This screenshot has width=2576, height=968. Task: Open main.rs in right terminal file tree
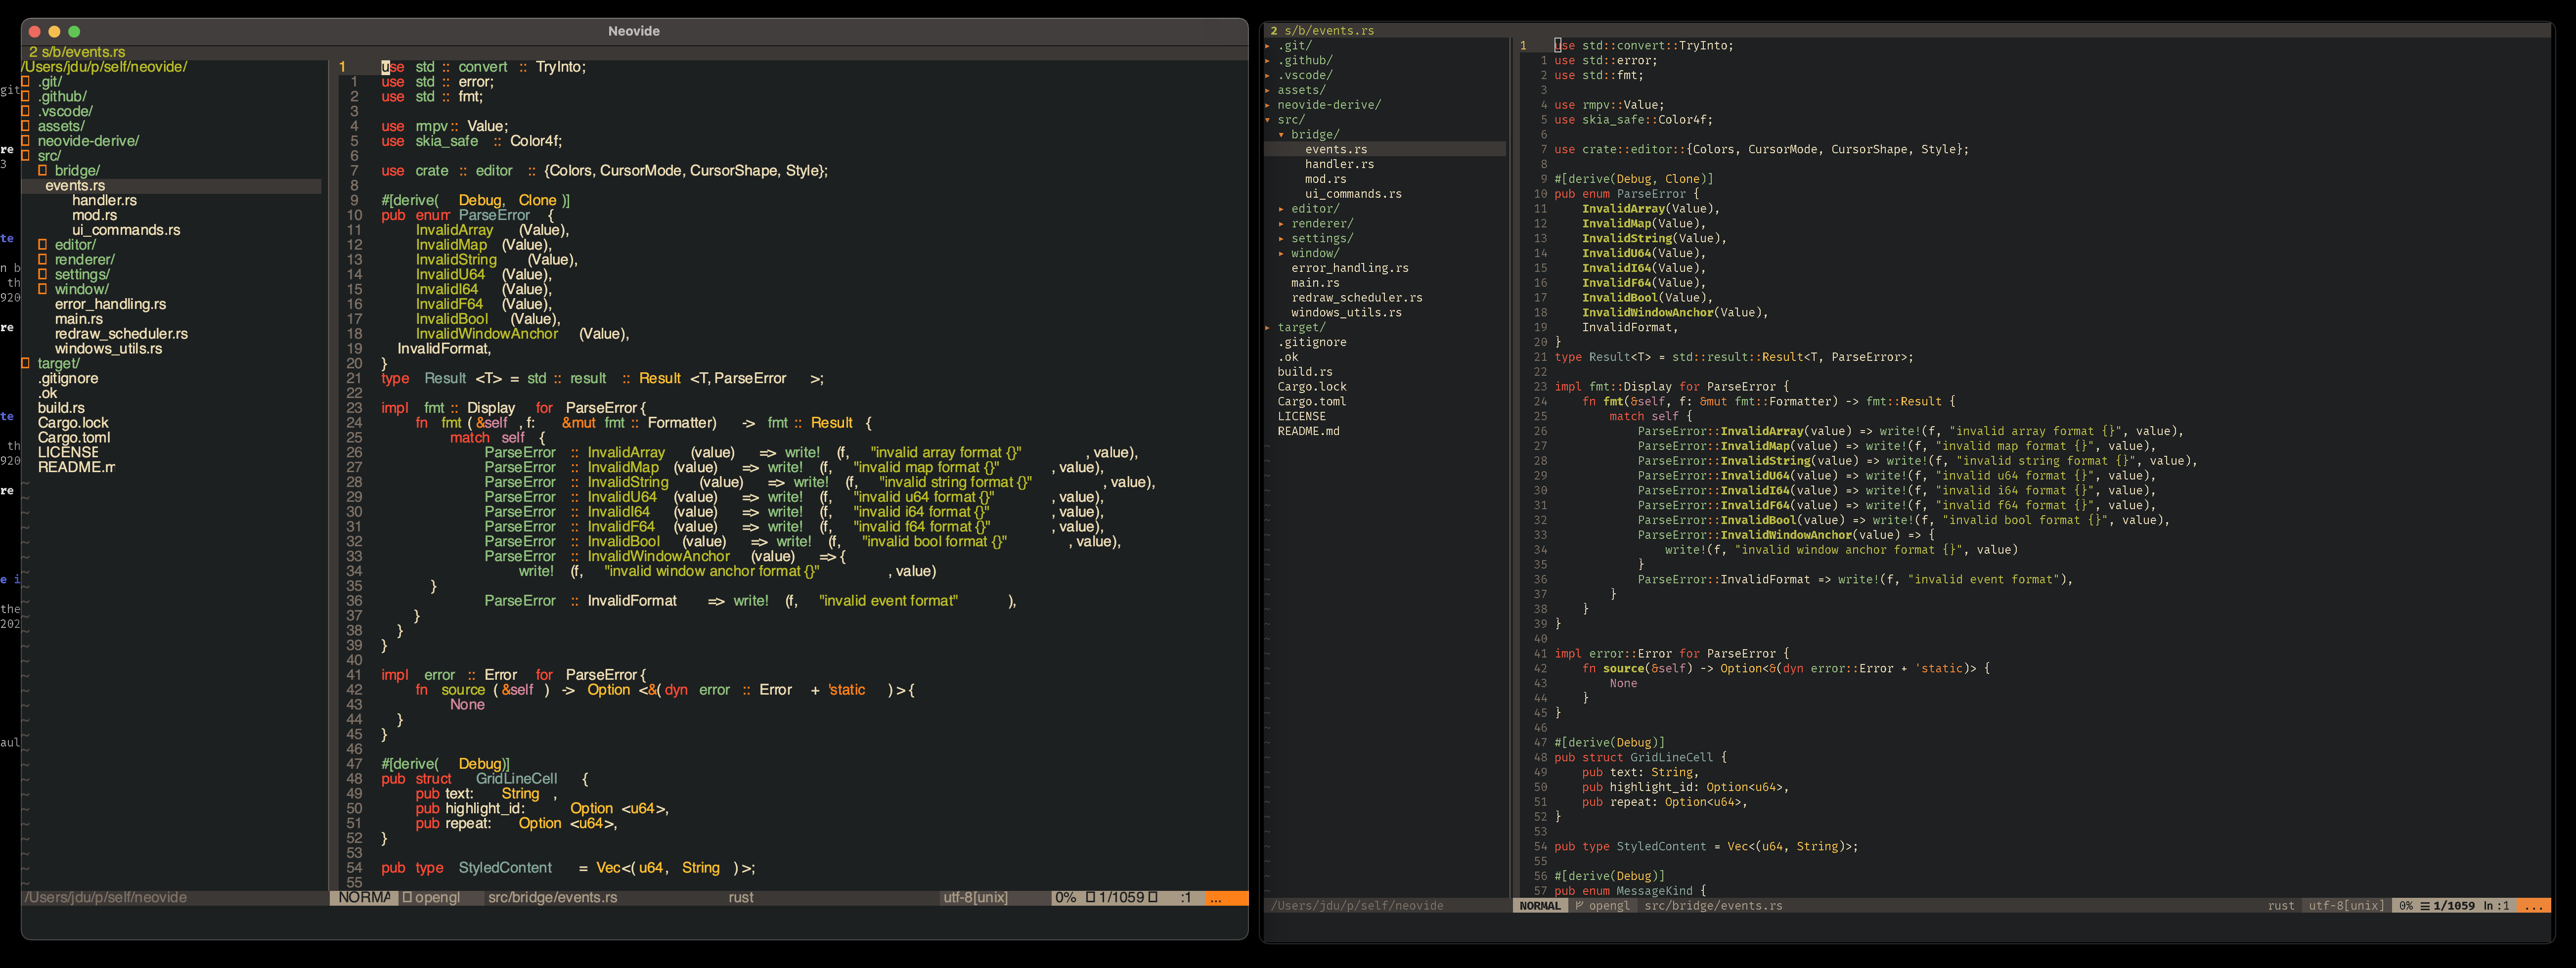(x=1315, y=283)
